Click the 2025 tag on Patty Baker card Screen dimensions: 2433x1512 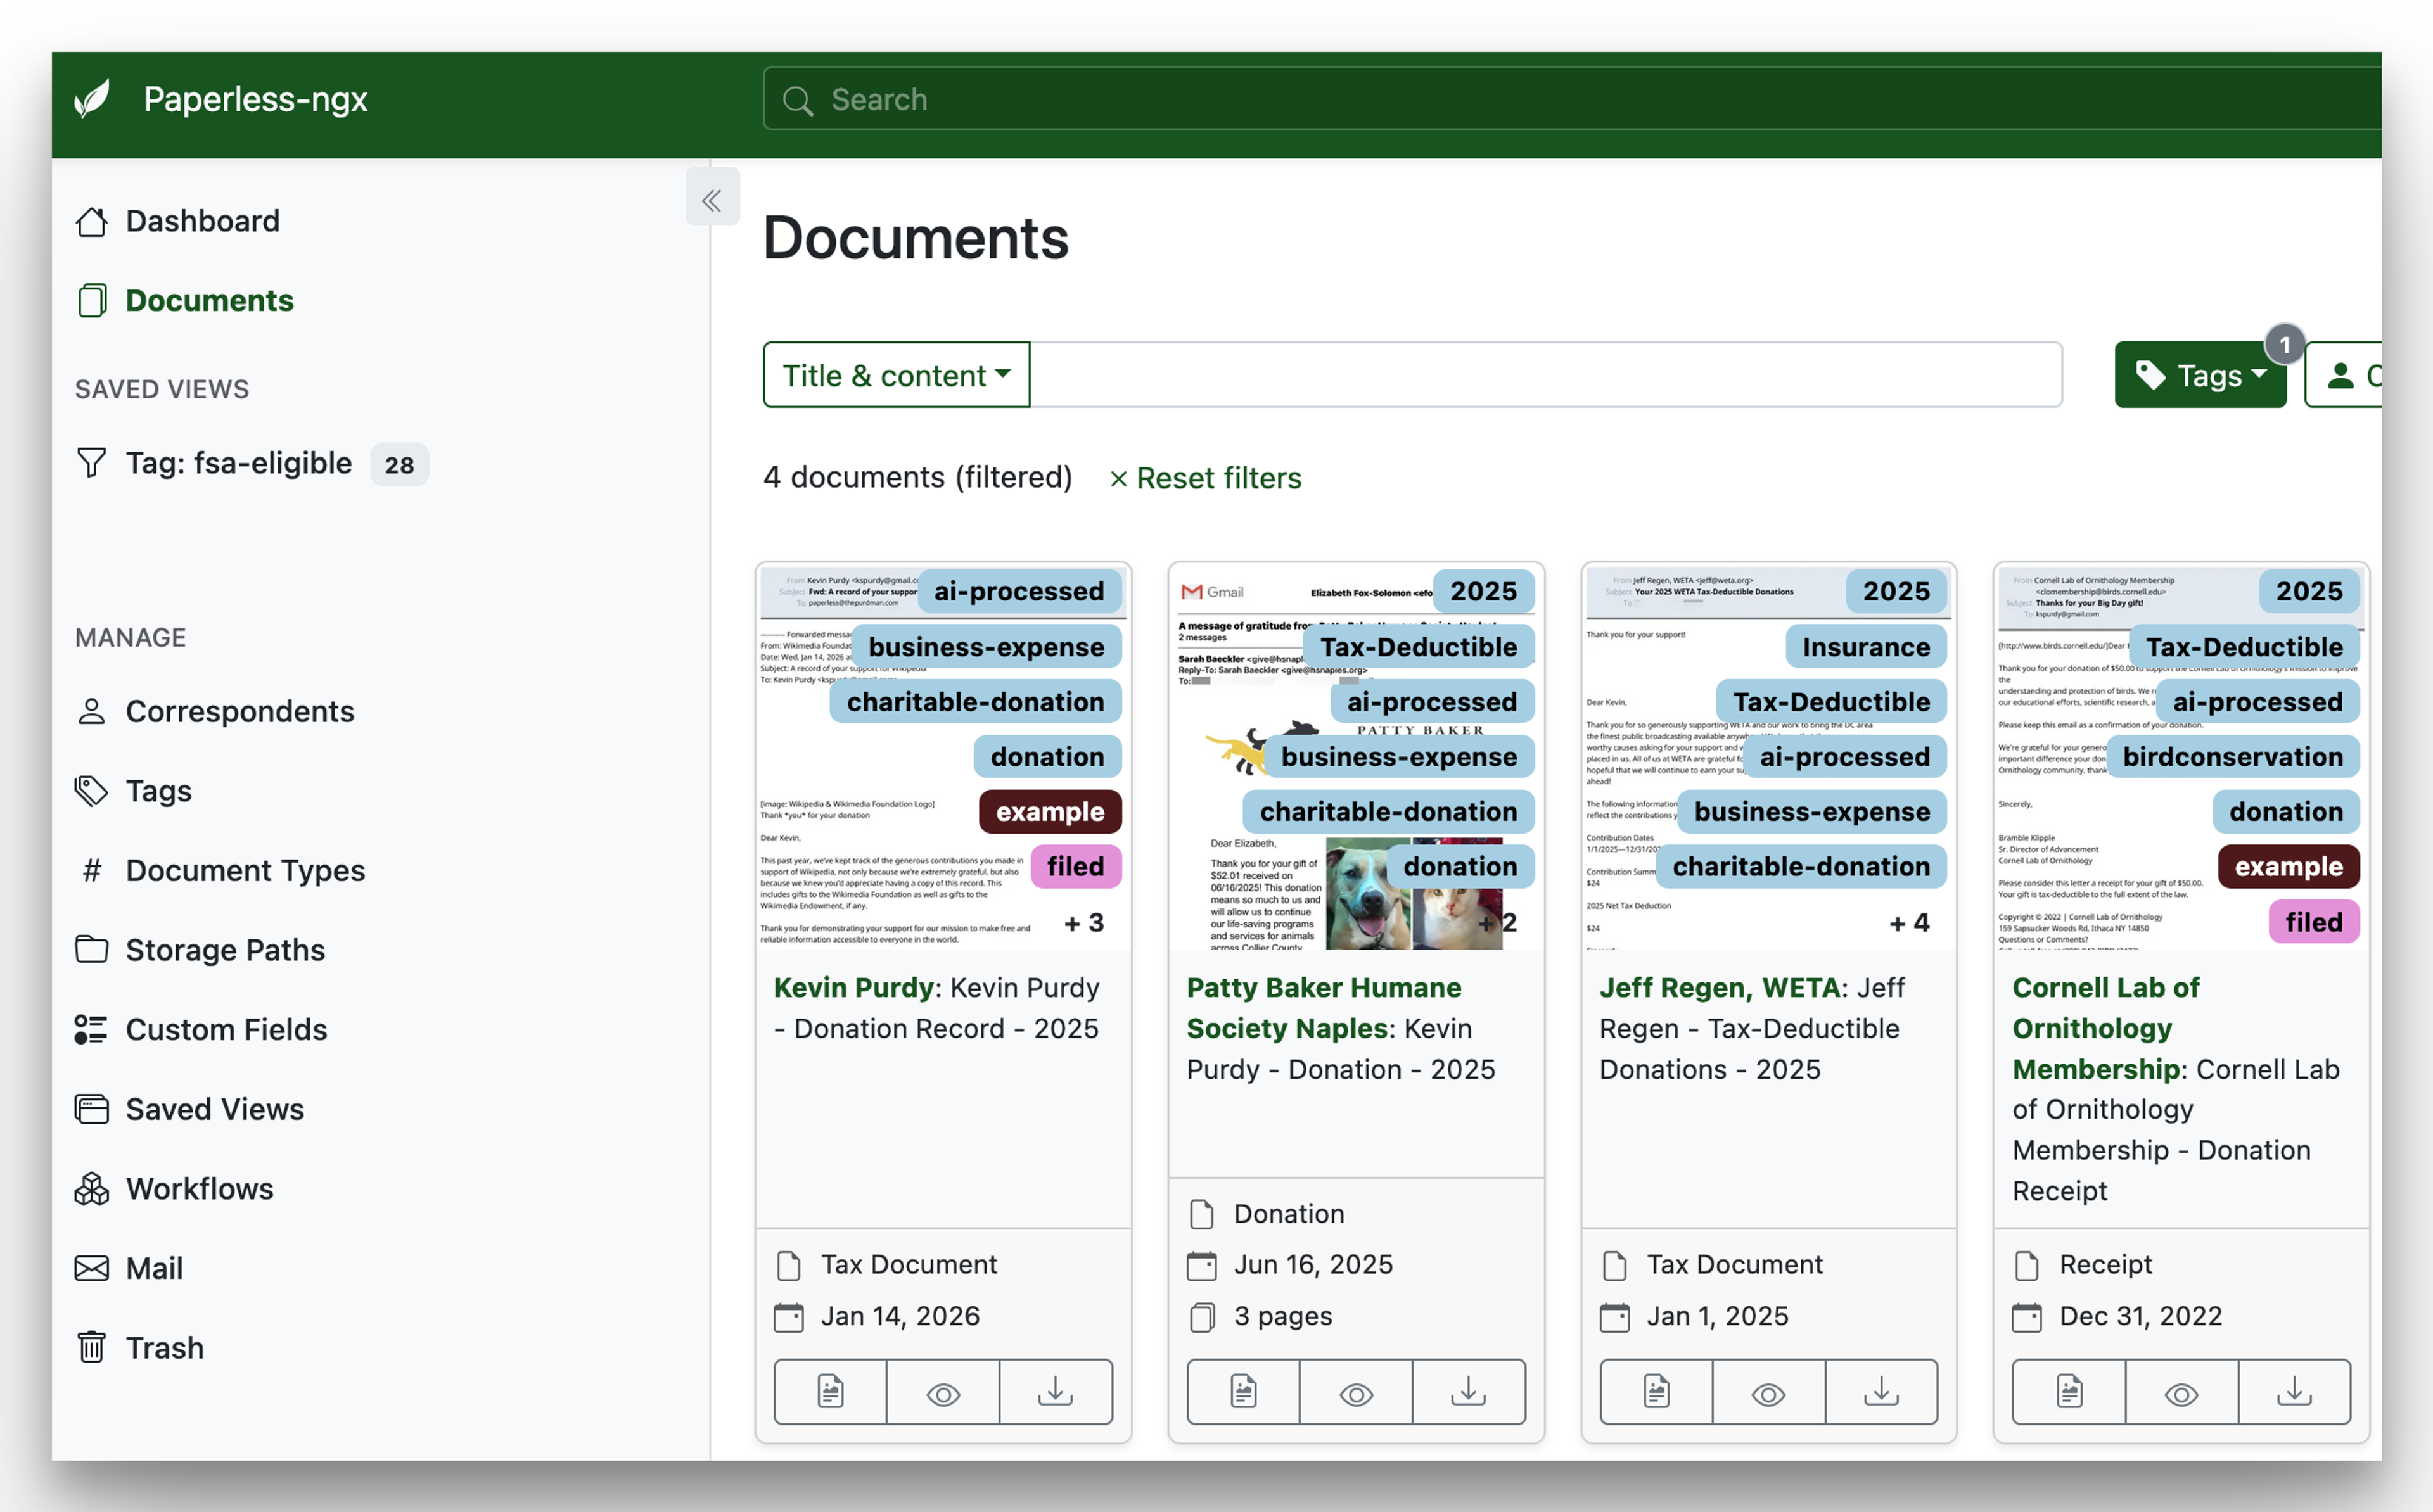click(1484, 591)
